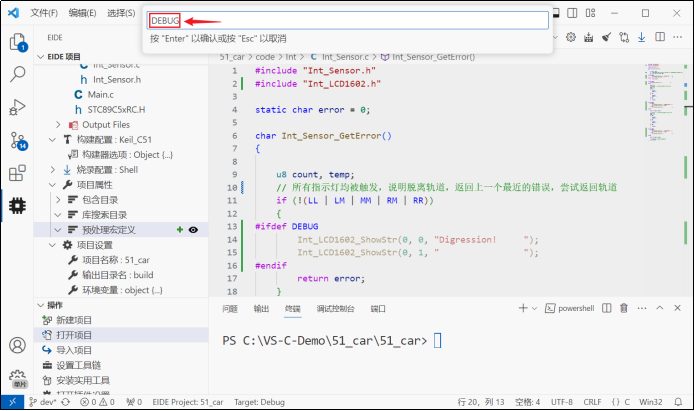Click the compare changes icon in toolbar
695x411 pixels.
point(624,37)
